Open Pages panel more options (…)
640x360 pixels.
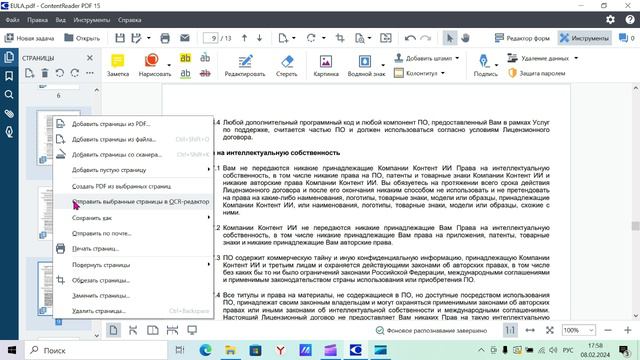point(90,73)
